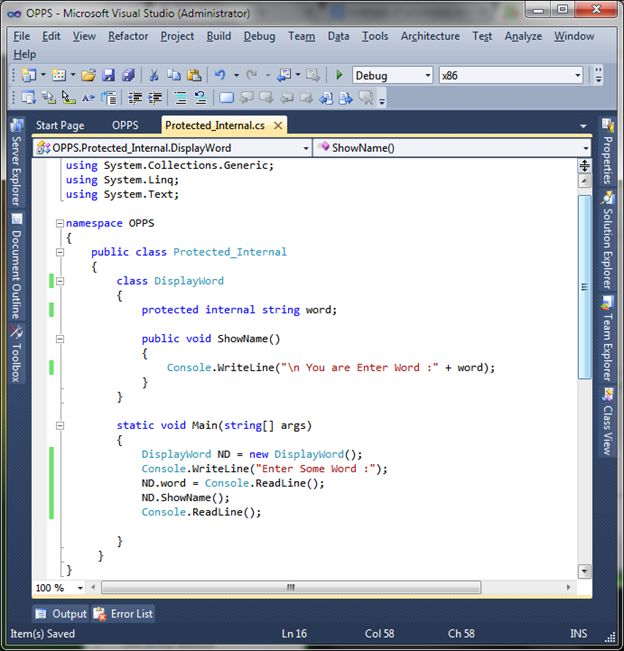Screen dimensions: 624x651
Task: Open the Debug menu
Action: click(x=259, y=36)
